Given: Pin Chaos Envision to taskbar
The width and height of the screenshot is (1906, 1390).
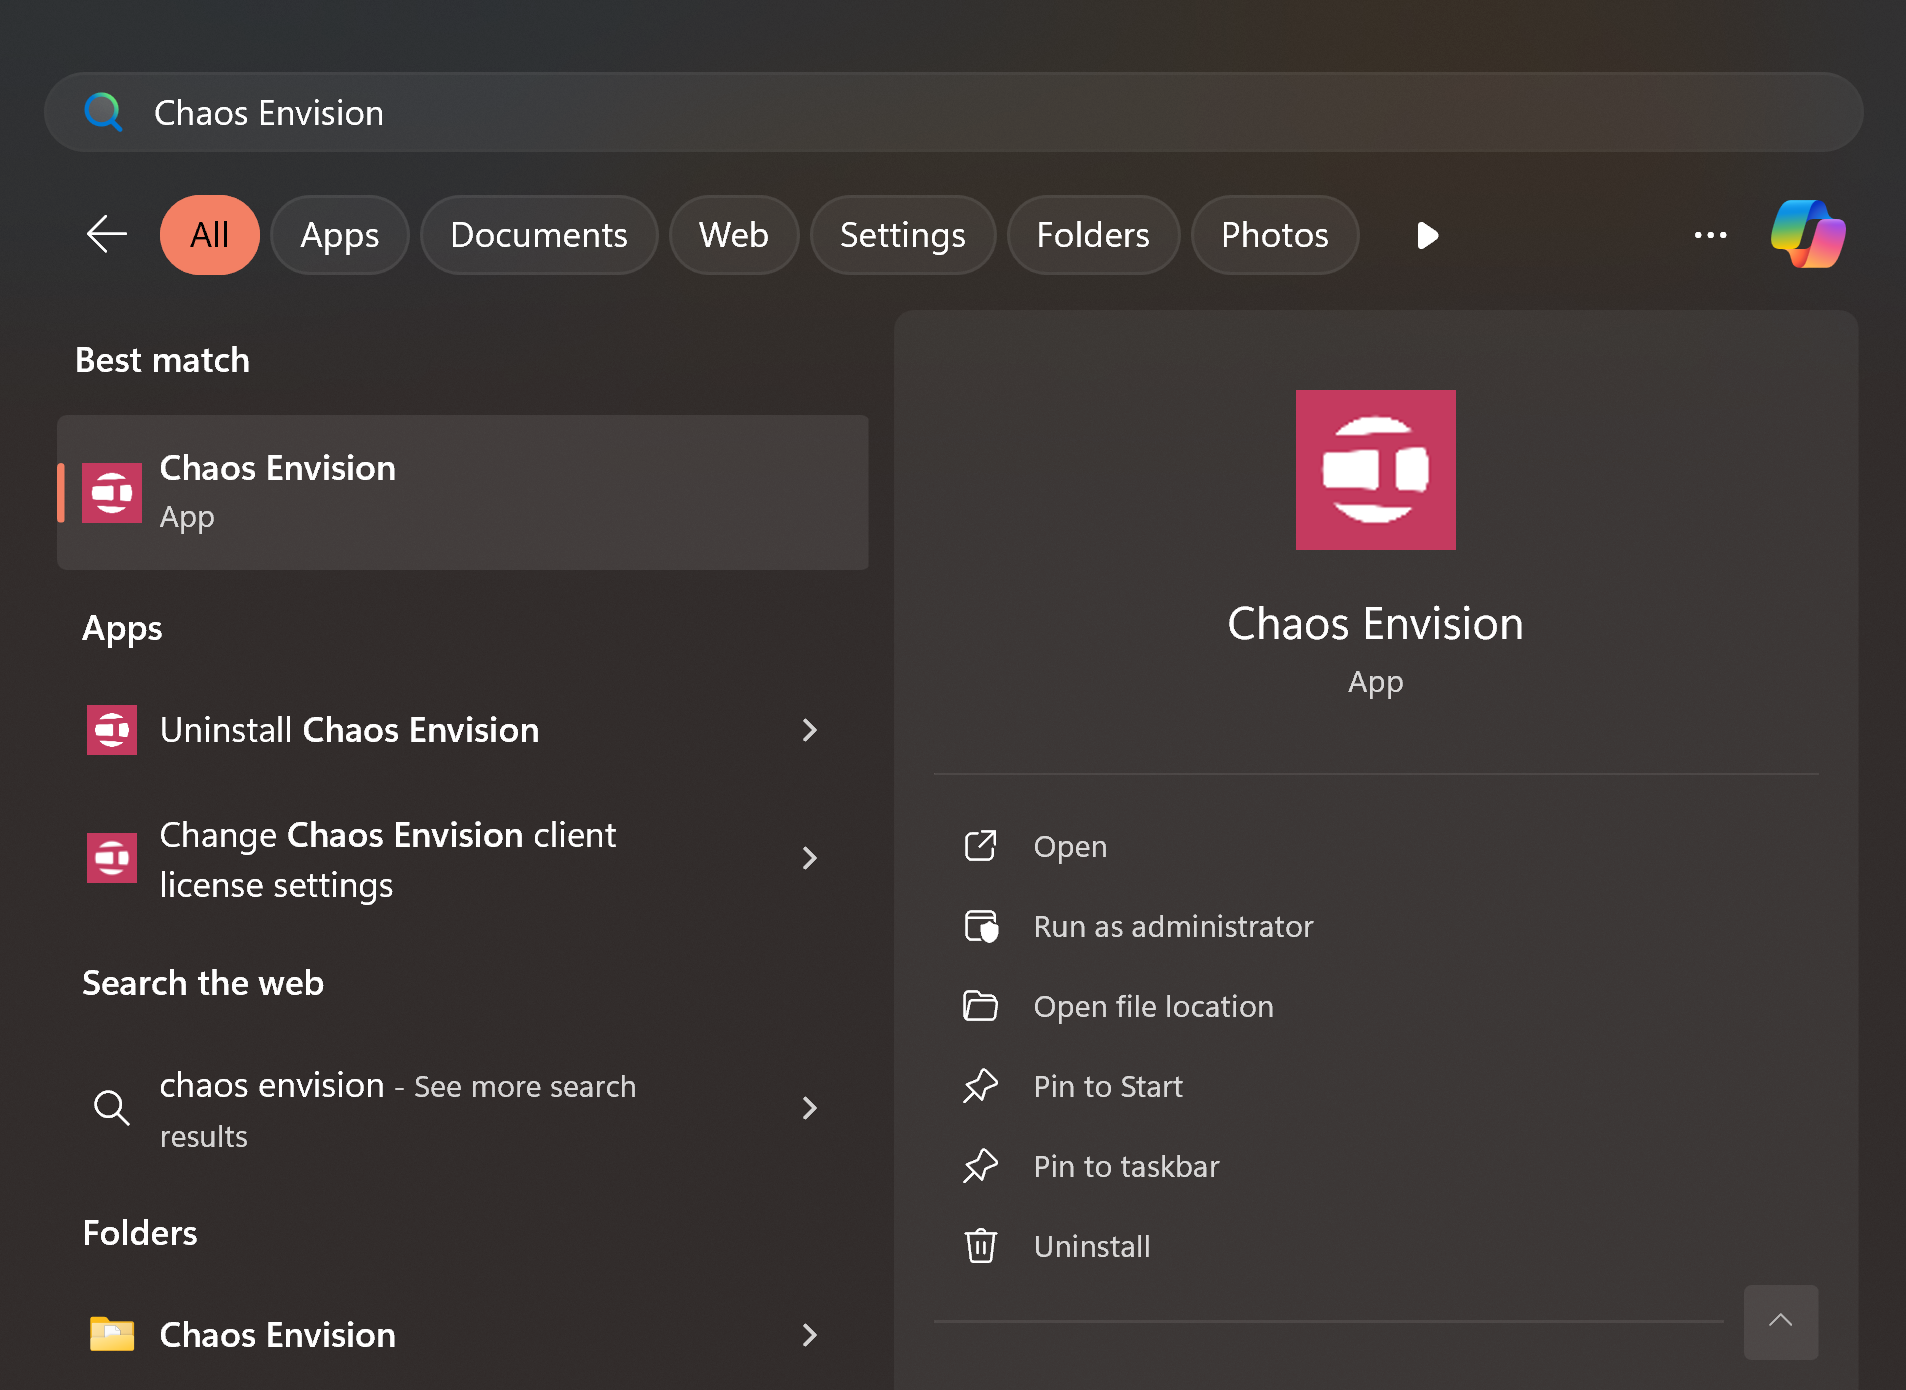Looking at the screenshot, I should [x=1125, y=1167].
